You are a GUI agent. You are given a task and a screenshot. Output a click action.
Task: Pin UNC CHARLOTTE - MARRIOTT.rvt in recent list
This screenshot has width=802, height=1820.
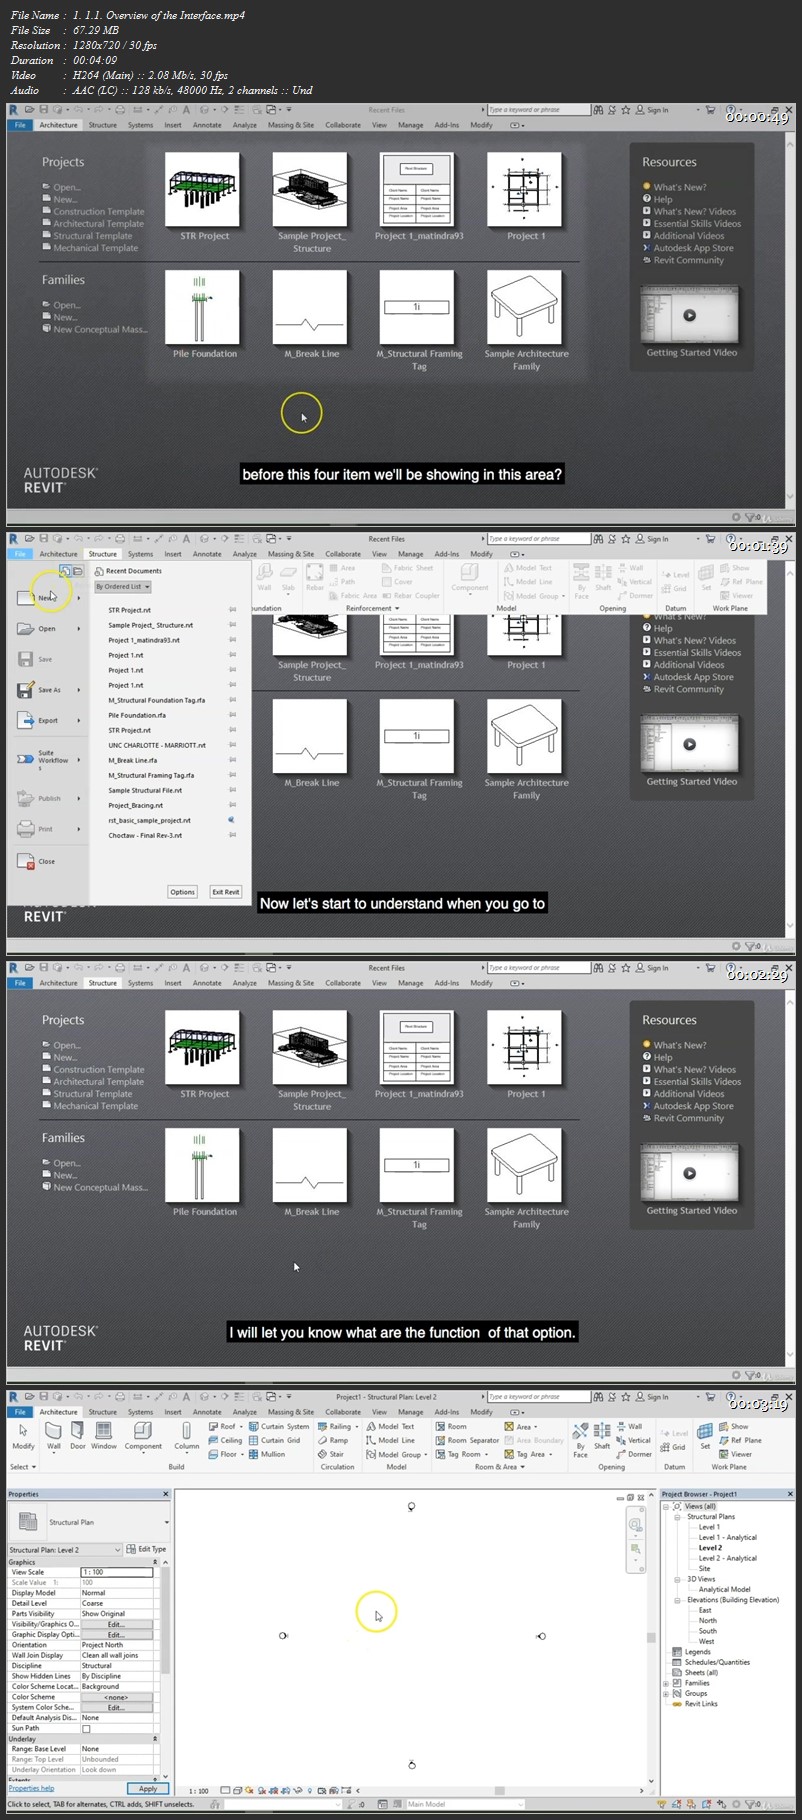tap(232, 746)
